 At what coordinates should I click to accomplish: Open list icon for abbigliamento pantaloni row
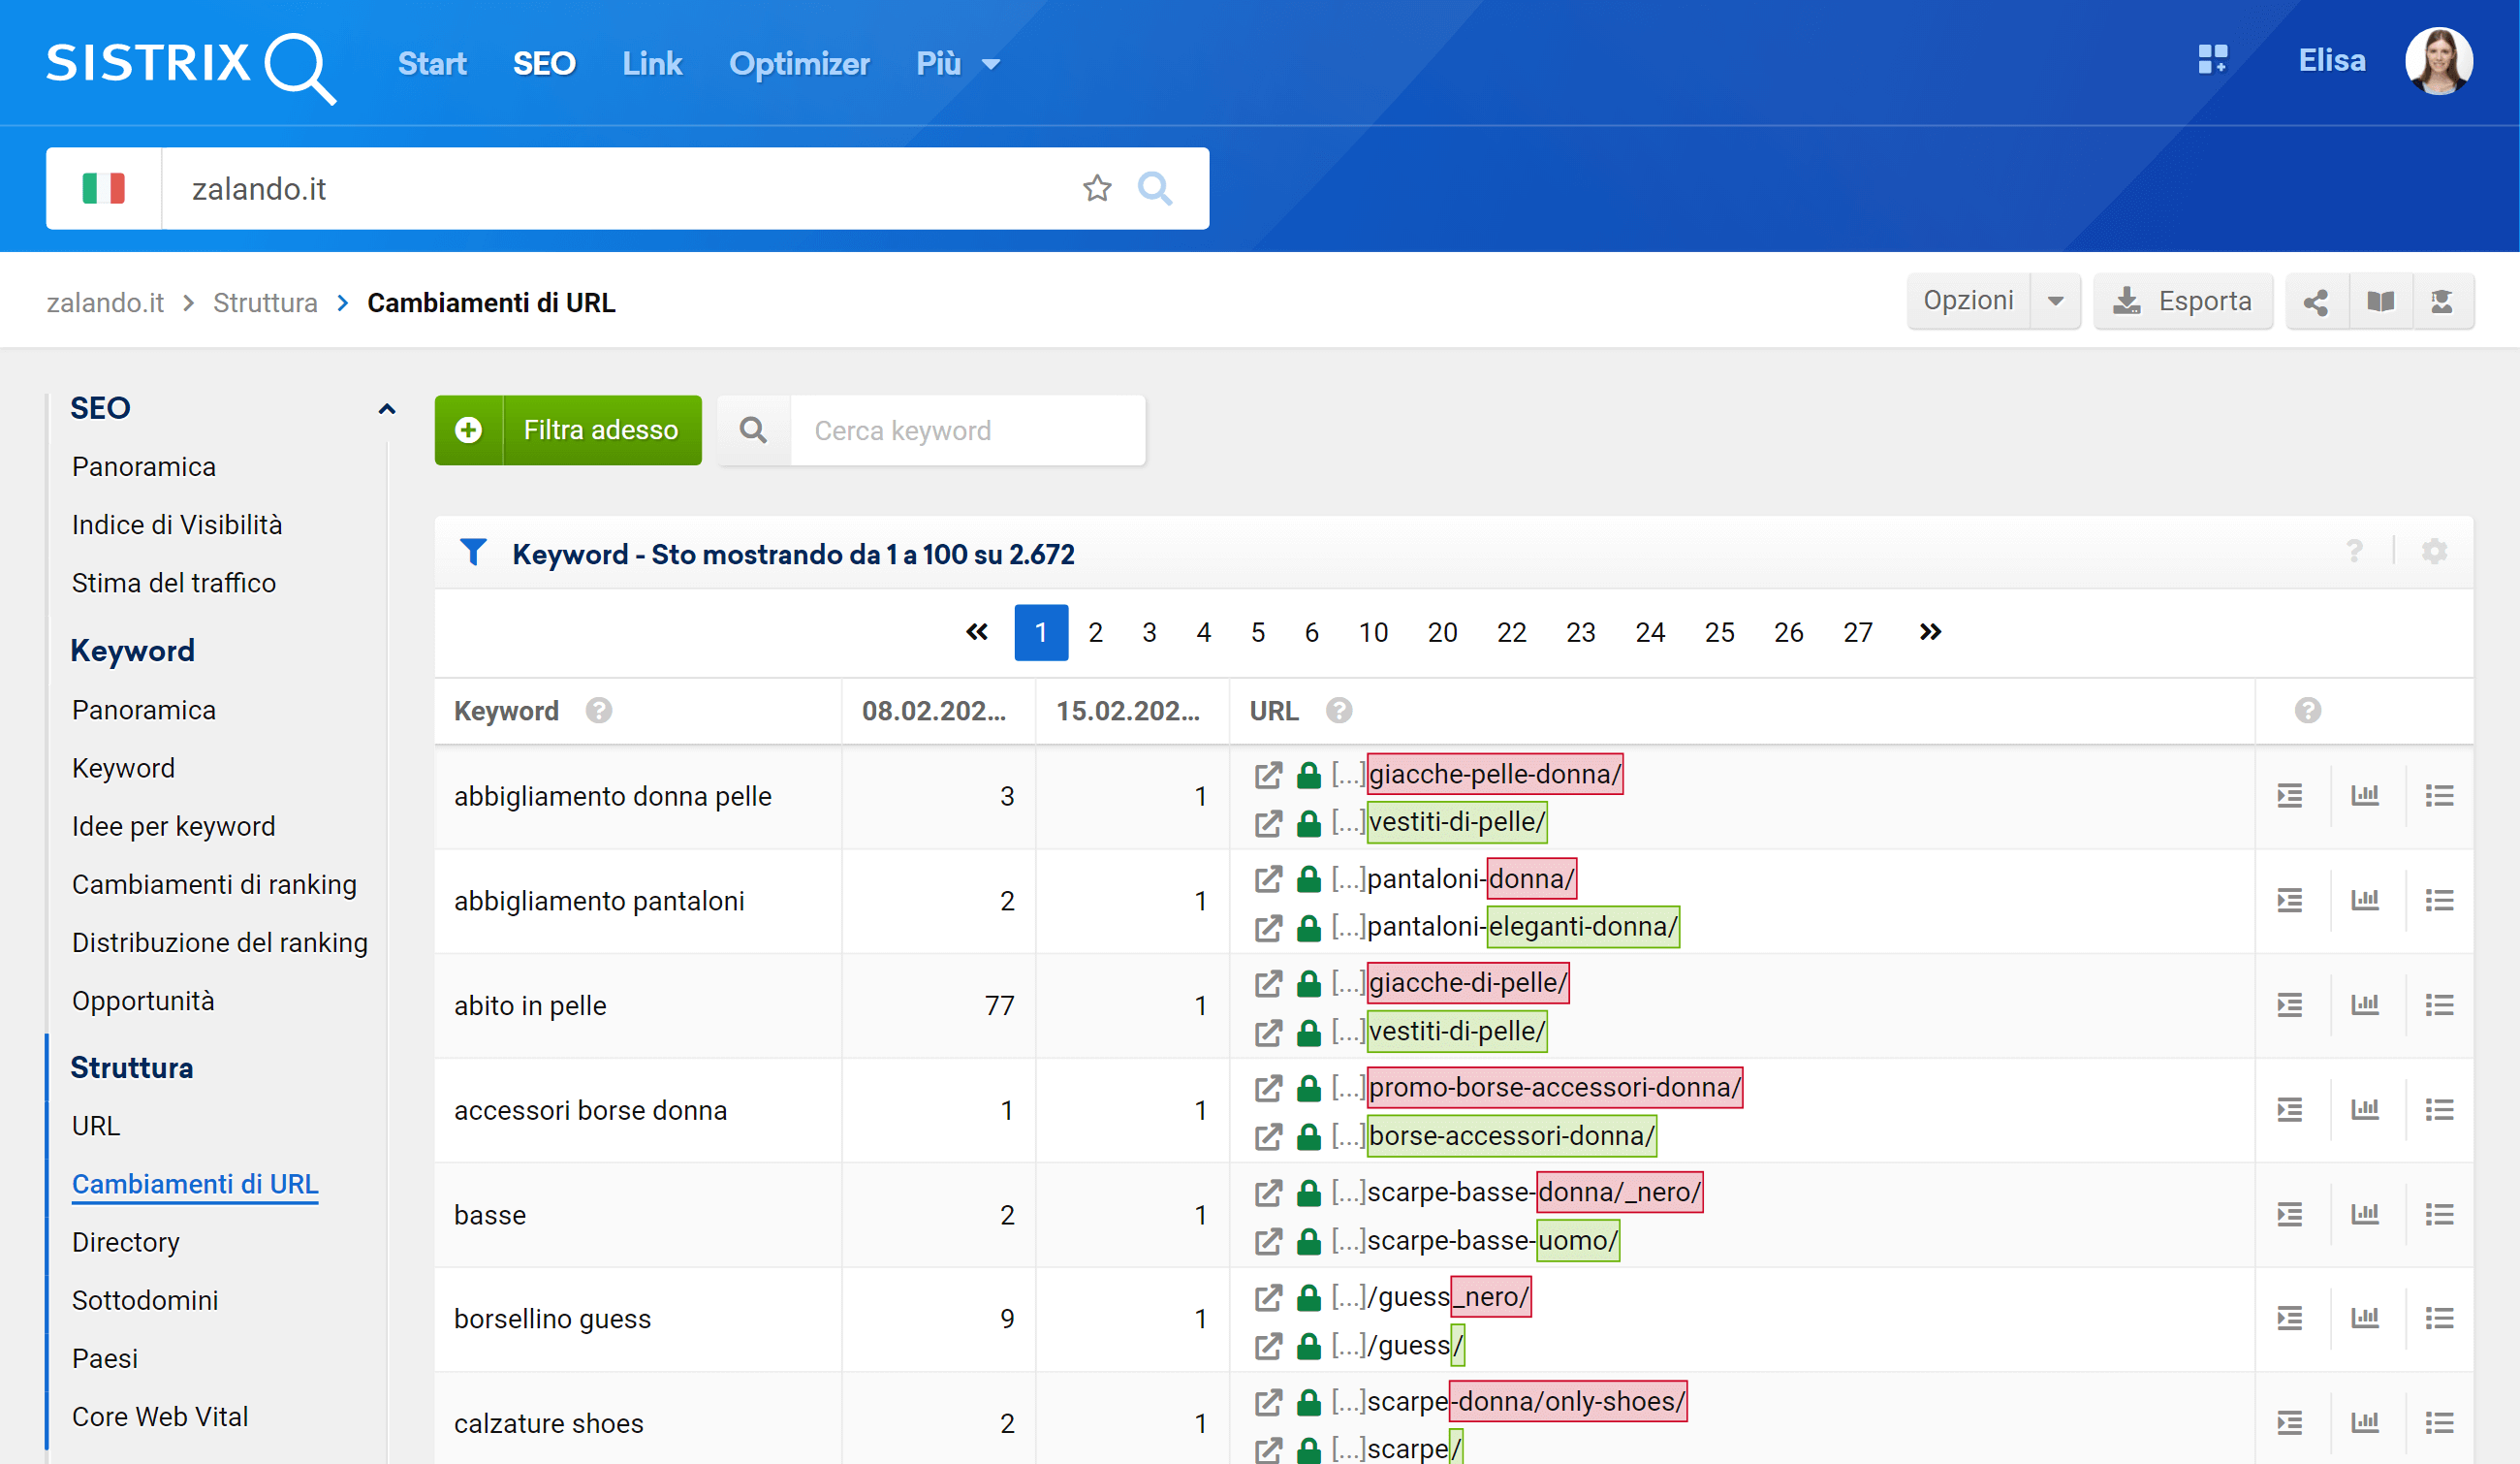[2439, 901]
